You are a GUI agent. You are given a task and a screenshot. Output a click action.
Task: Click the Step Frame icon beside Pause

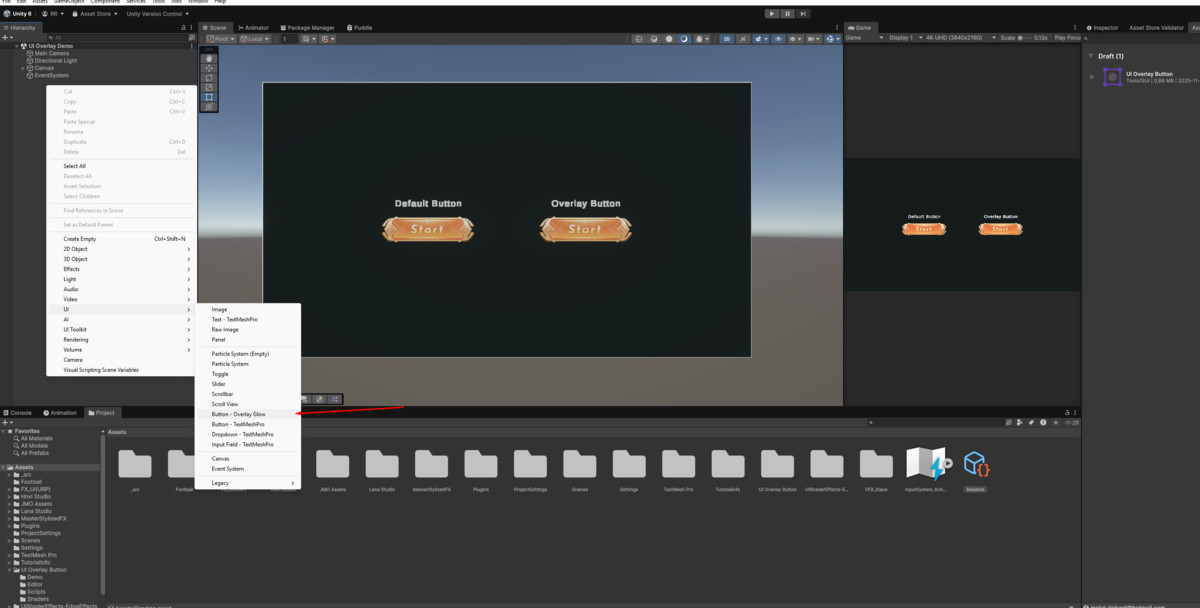point(801,13)
